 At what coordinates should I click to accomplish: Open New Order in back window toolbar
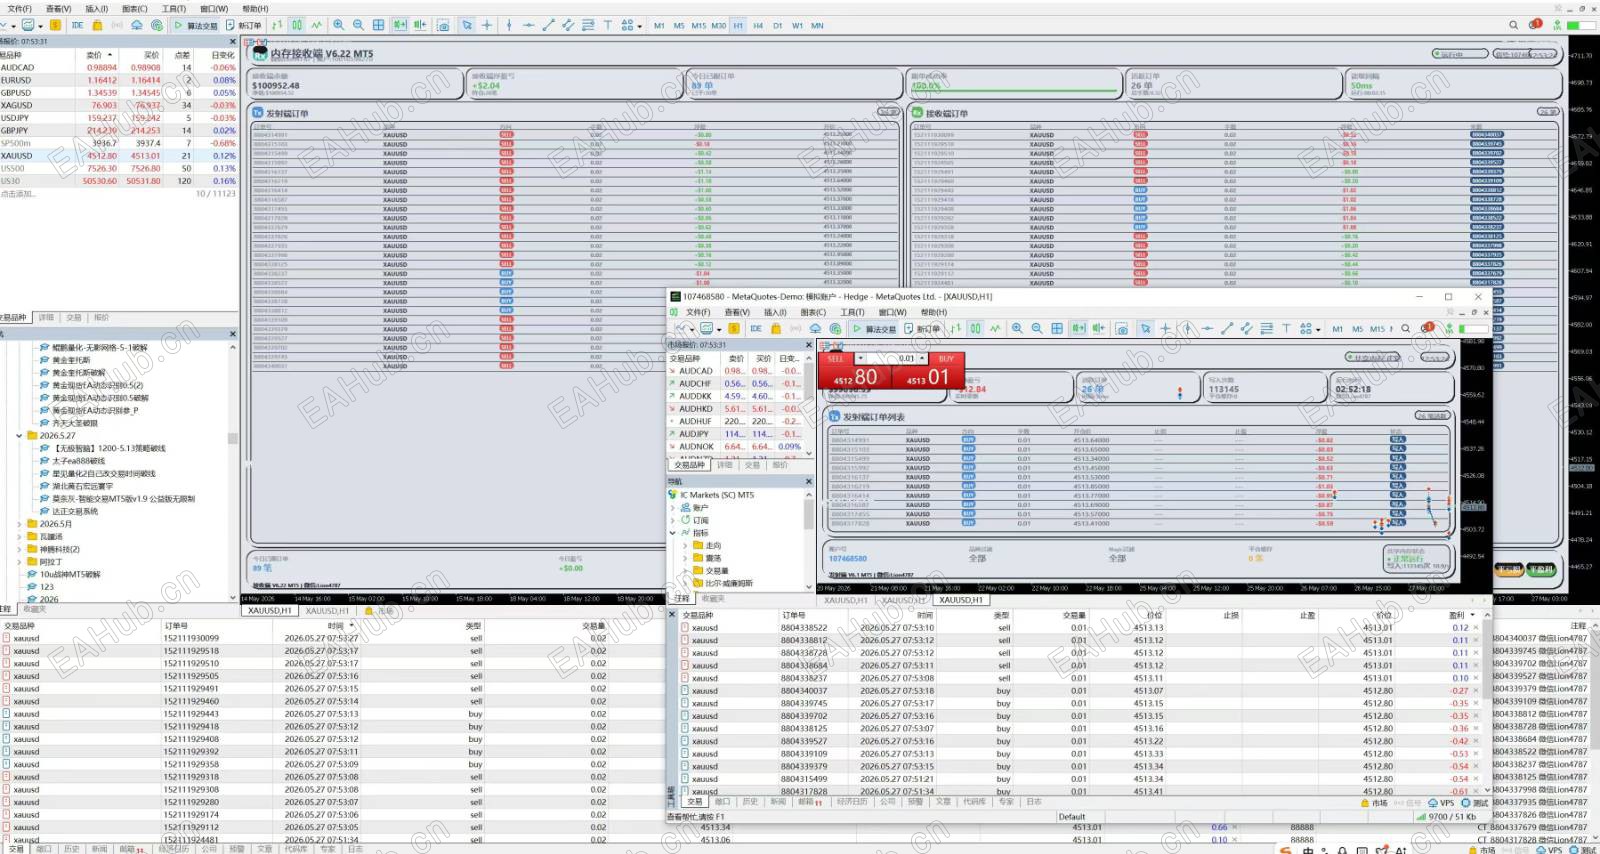[x=243, y=25]
